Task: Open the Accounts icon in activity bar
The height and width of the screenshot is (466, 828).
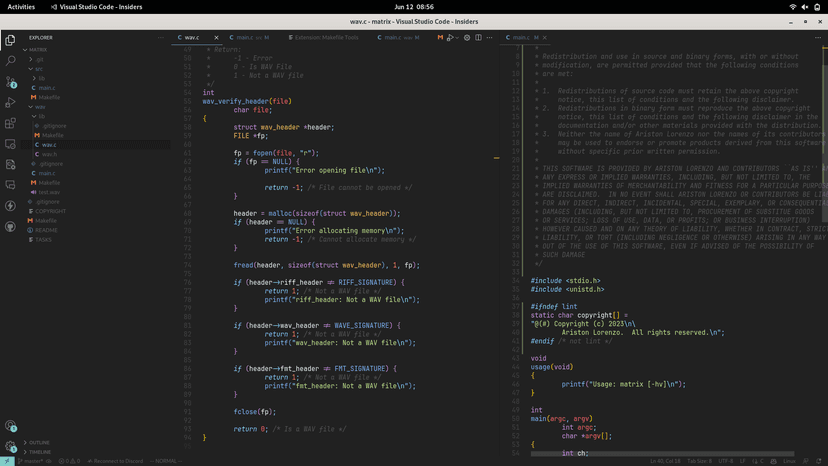Action: (x=10, y=426)
